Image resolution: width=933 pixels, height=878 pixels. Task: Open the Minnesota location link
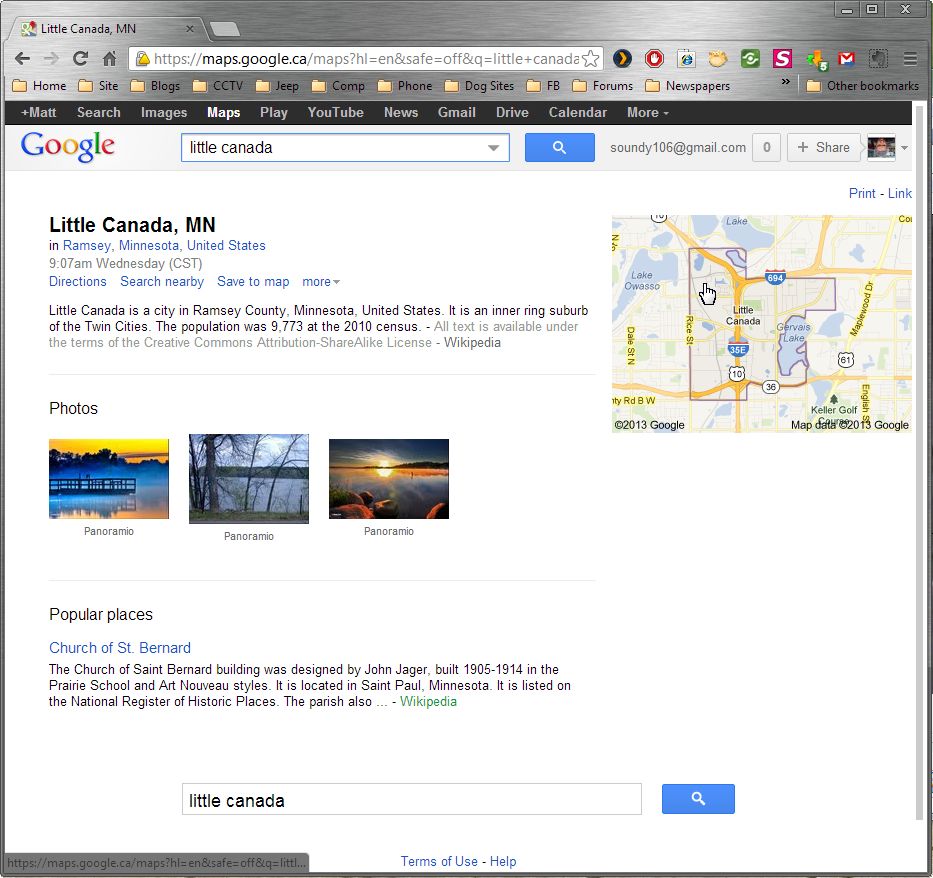pyautogui.click(x=149, y=245)
